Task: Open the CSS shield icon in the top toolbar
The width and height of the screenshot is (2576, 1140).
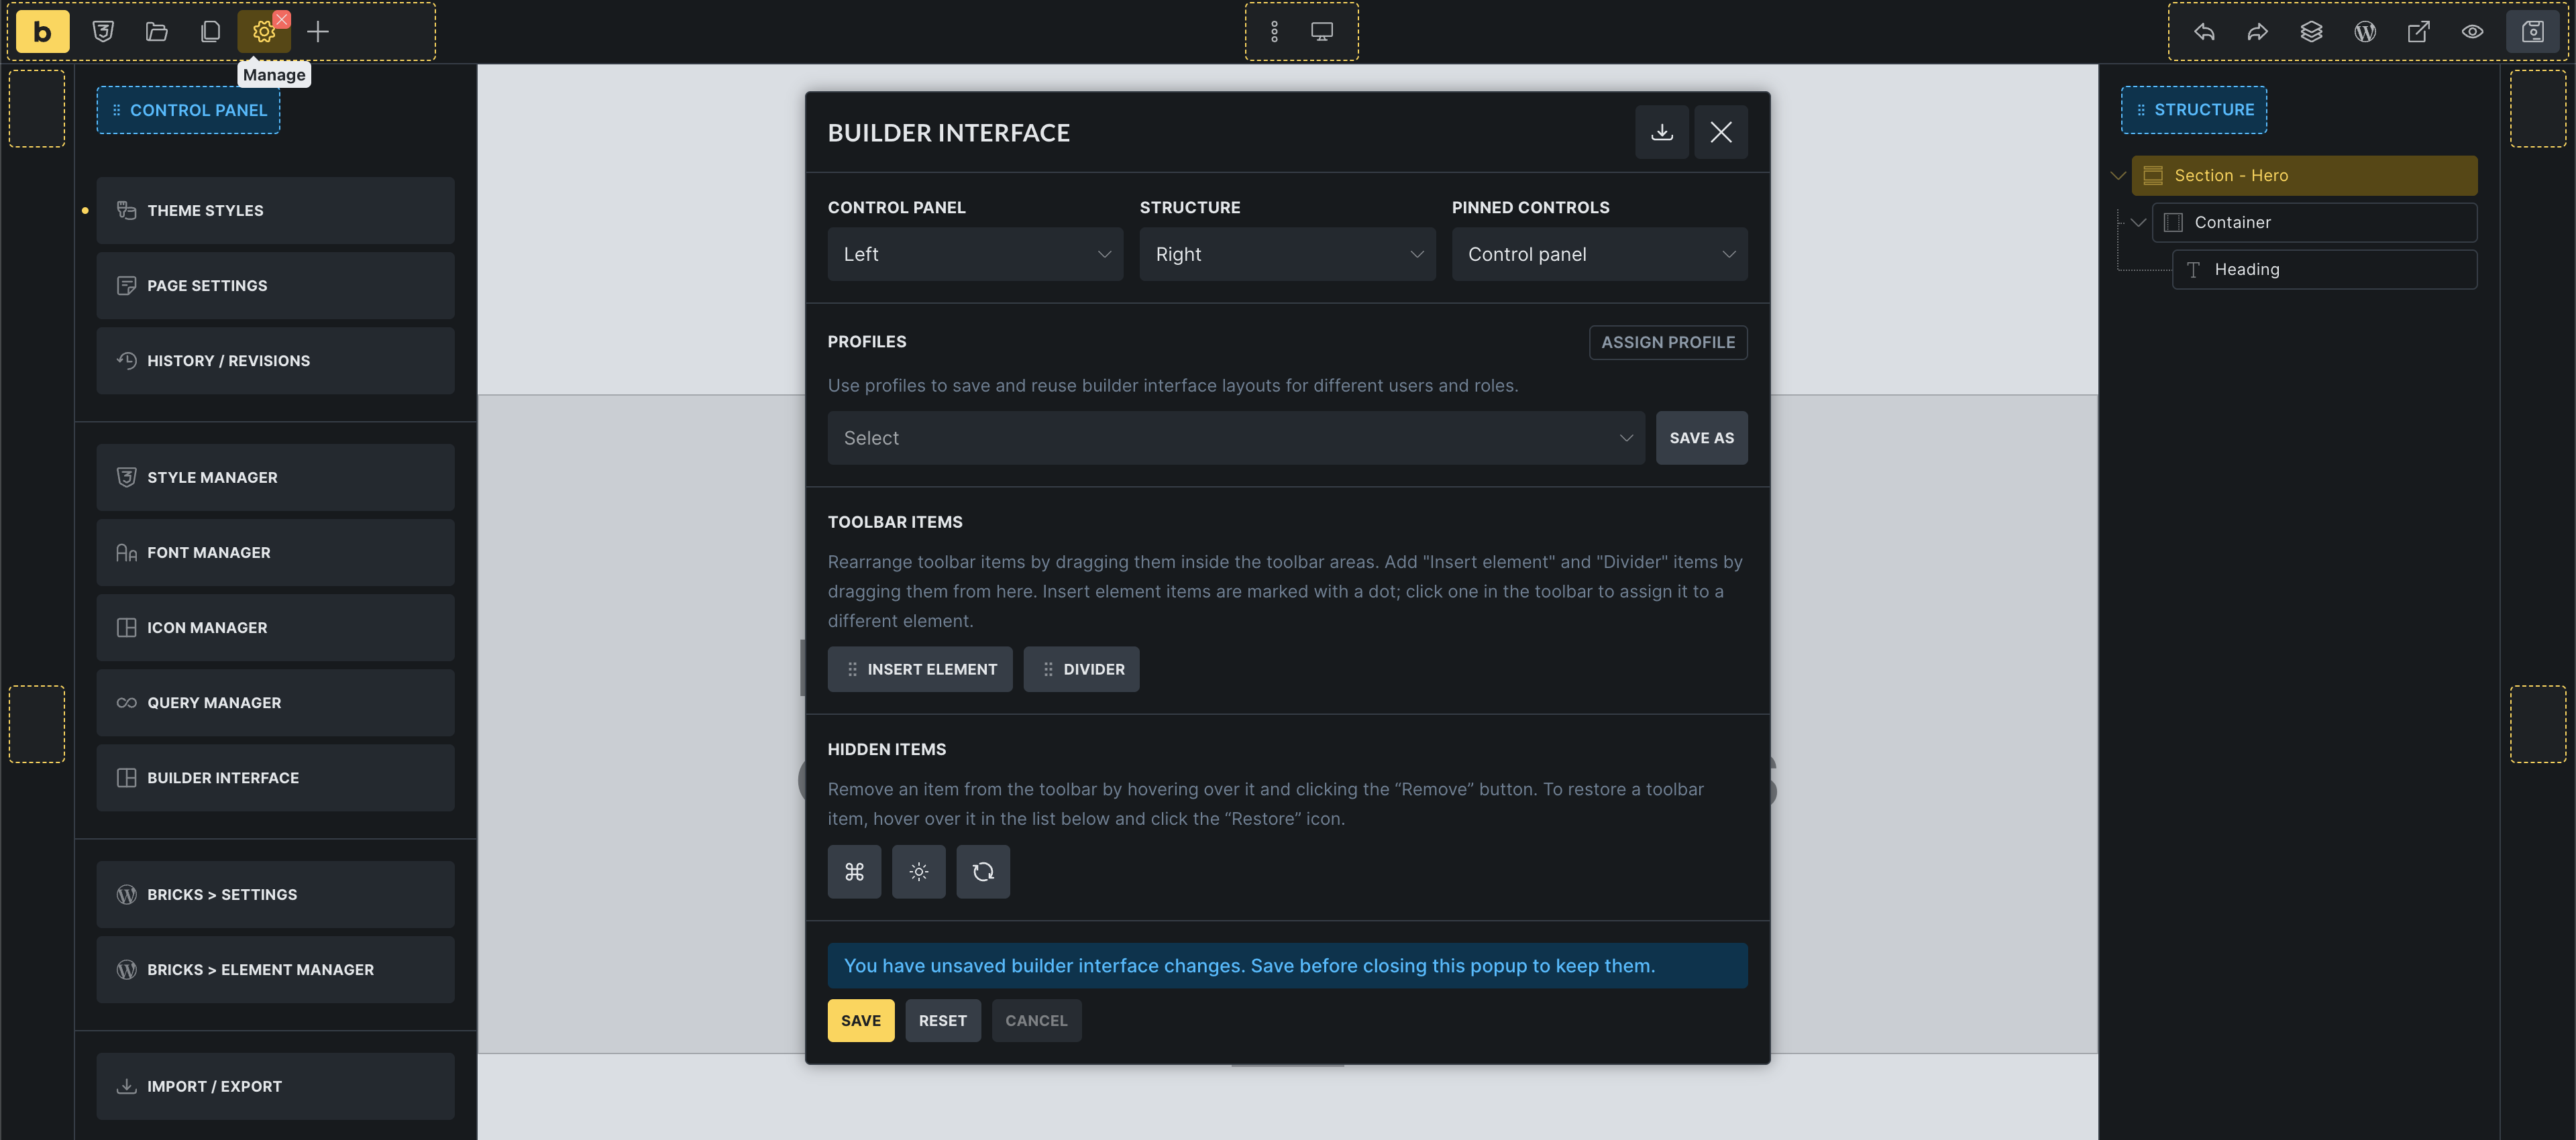Action: 103,32
